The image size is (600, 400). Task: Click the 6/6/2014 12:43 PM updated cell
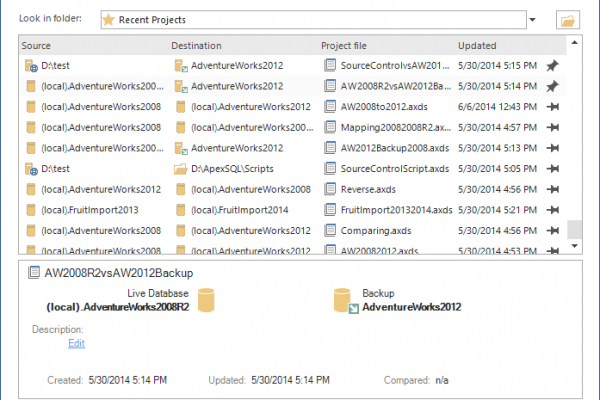point(497,107)
